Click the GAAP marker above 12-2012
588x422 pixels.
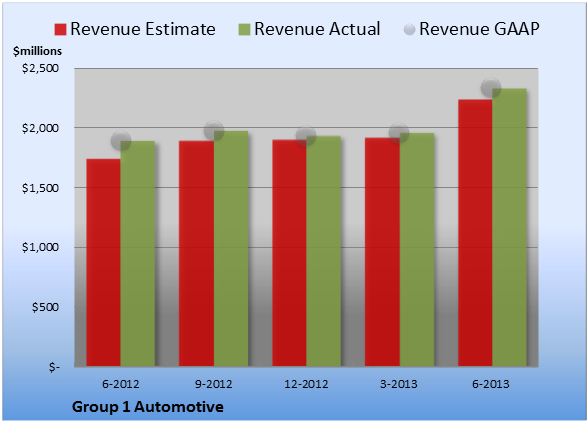coord(306,136)
